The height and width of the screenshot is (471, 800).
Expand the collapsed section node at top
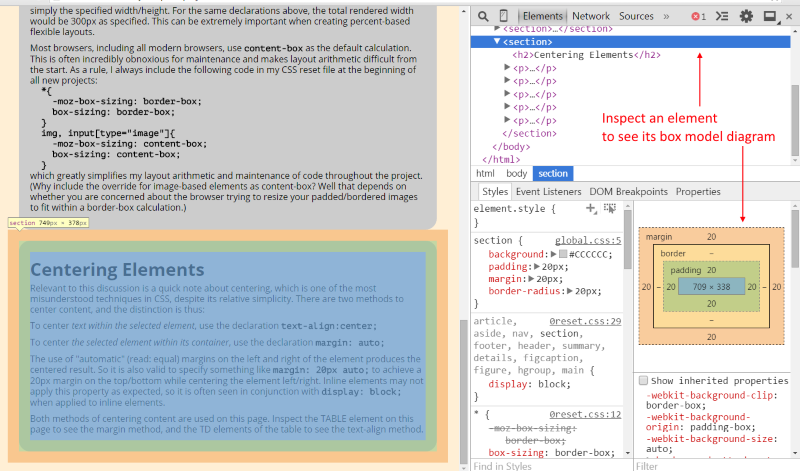coord(497,28)
